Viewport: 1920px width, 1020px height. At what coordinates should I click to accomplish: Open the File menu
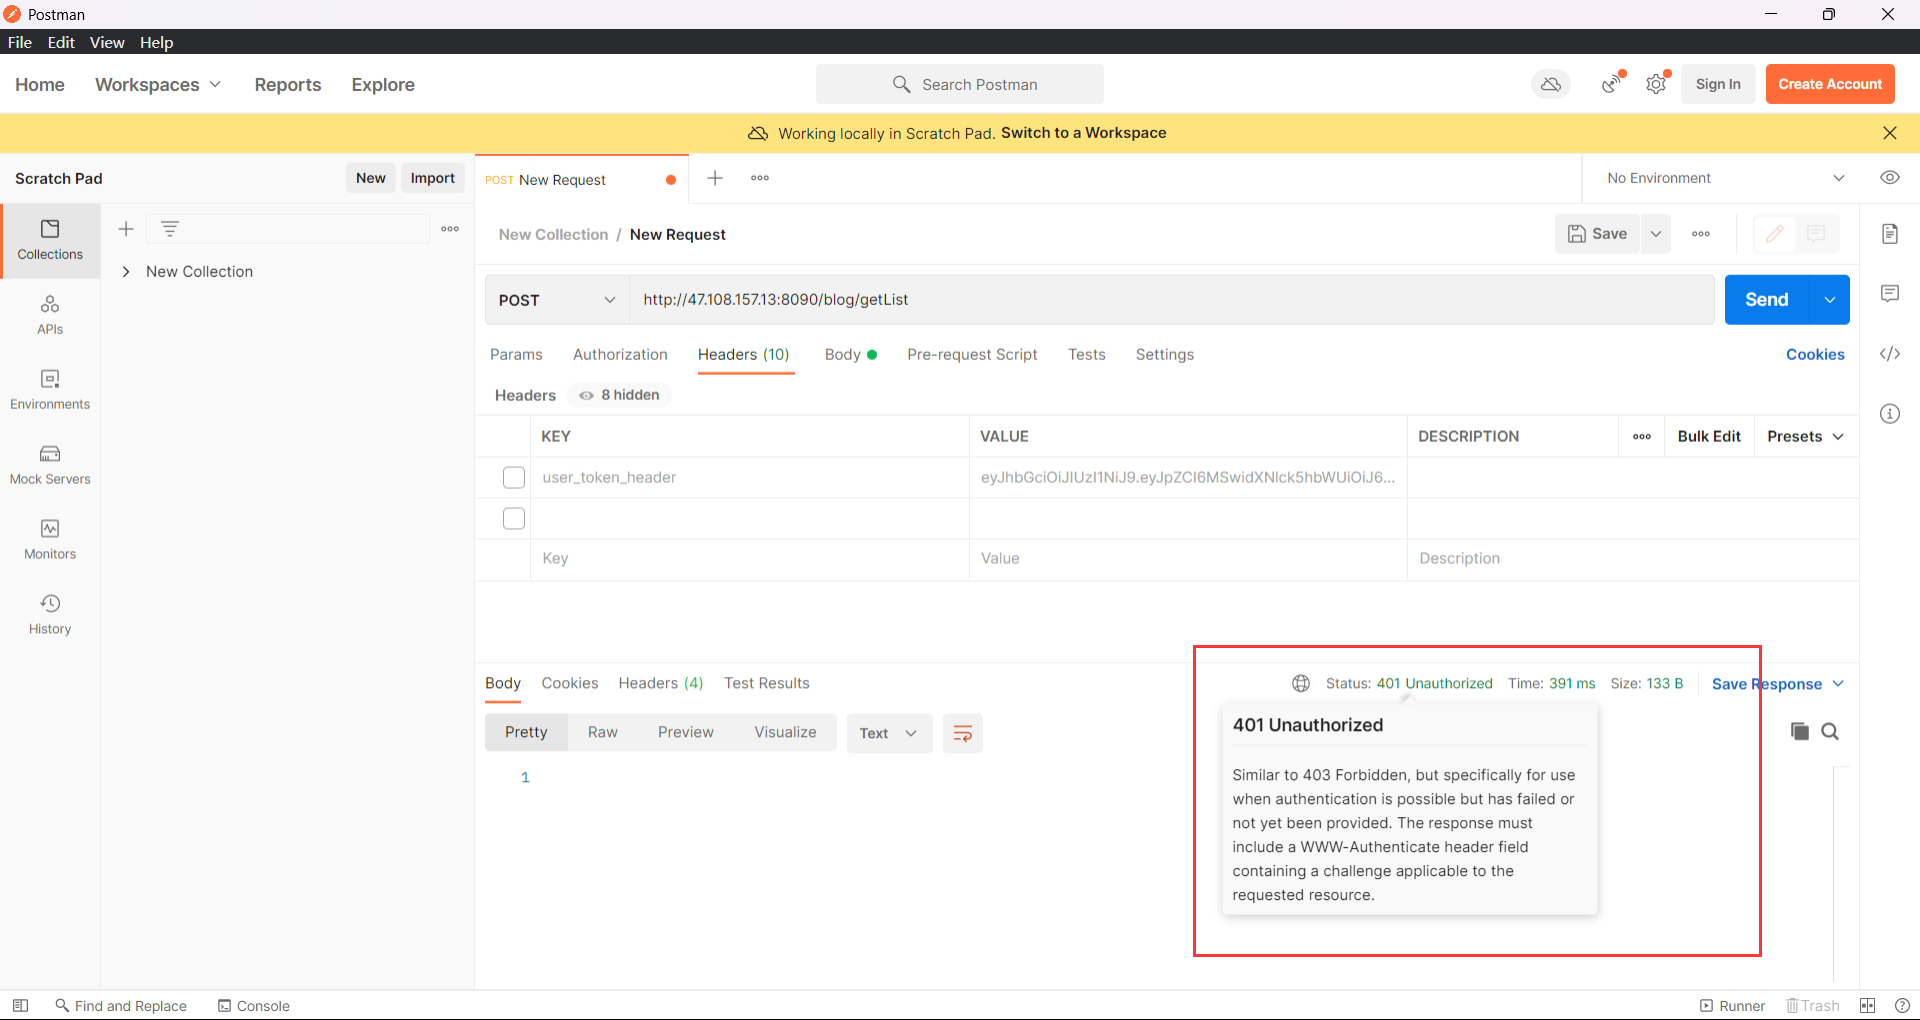[x=20, y=42]
